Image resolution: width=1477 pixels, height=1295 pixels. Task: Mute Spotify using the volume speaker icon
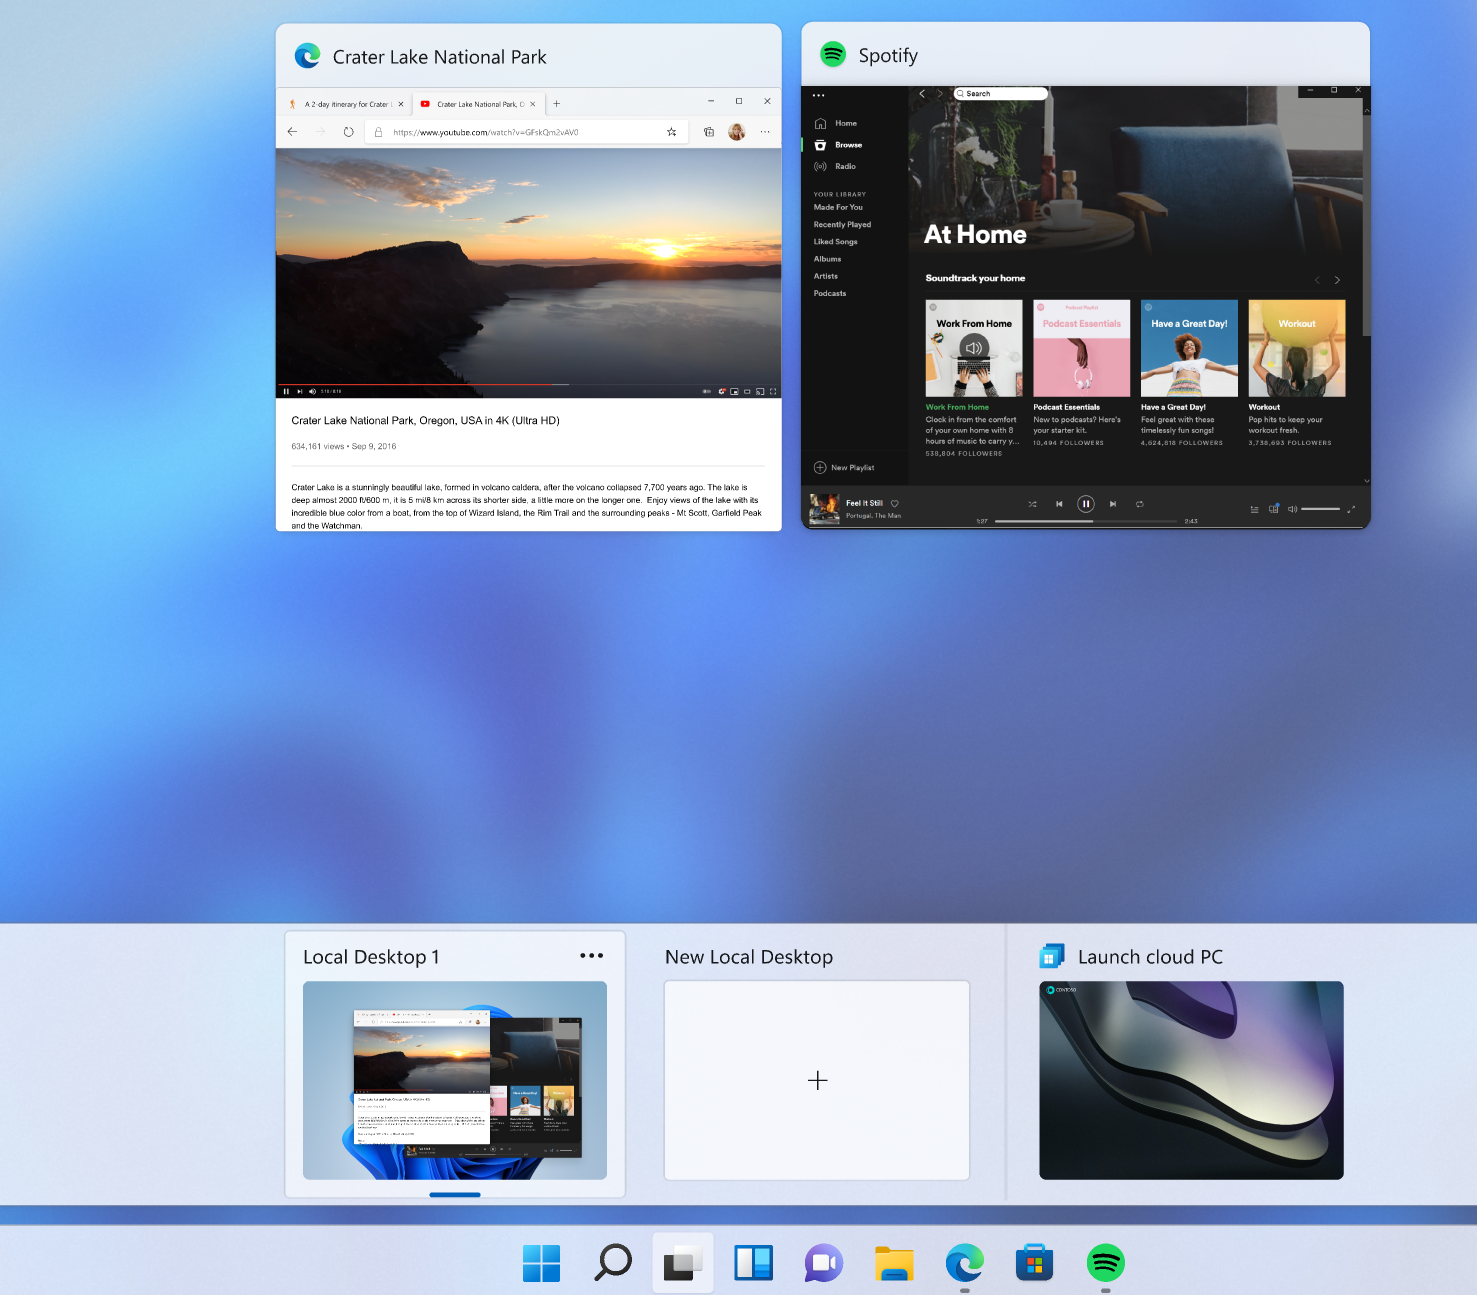click(x=1292, y=509)
